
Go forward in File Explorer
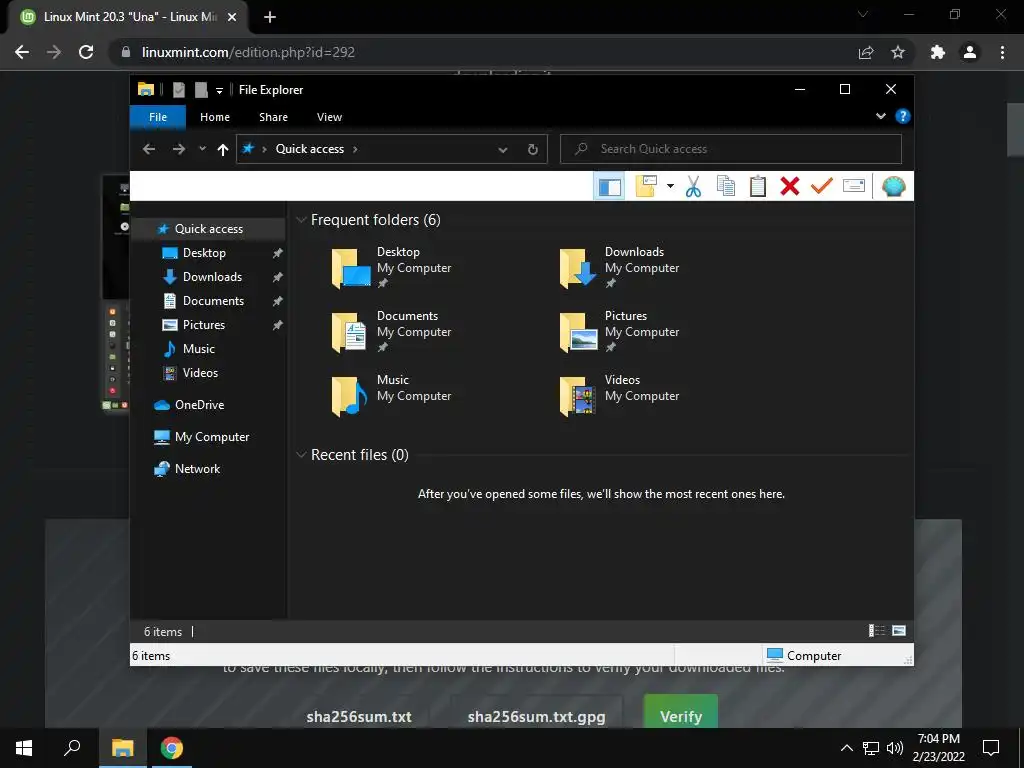click(x=178, y=149)
